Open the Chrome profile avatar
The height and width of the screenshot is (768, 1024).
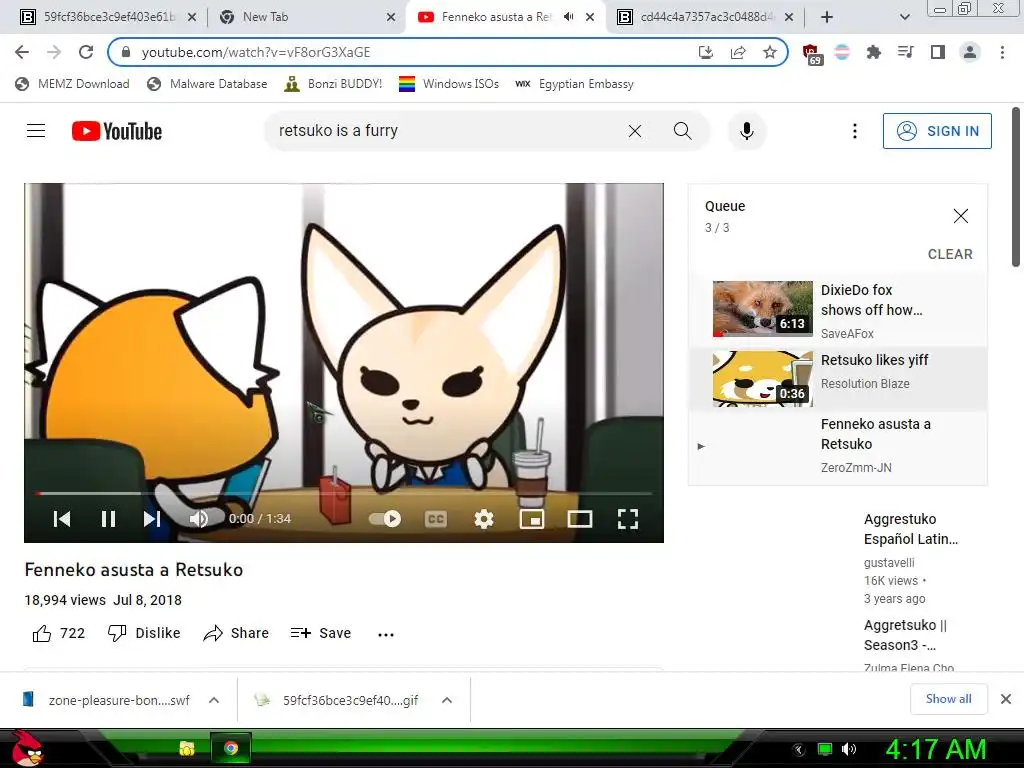point(970,52)
